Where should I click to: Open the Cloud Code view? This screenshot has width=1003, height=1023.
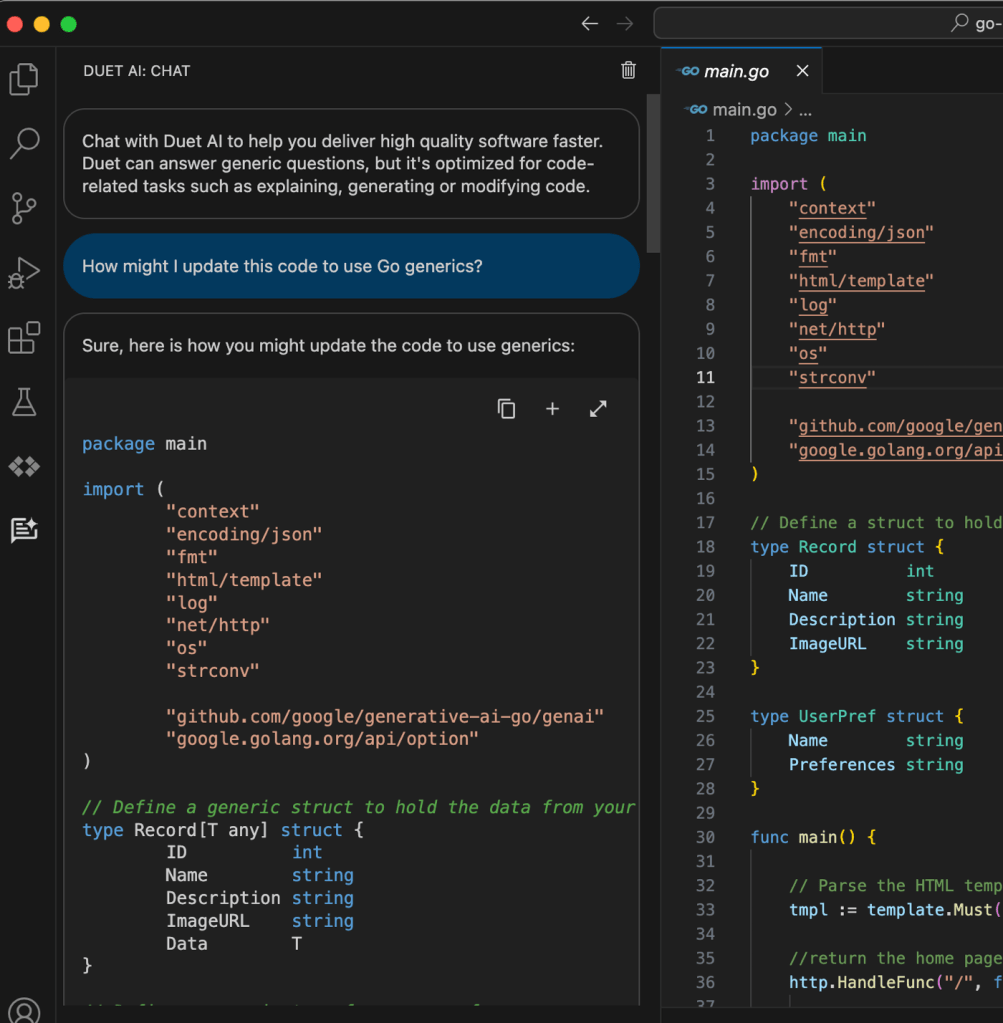coord(24,466)
